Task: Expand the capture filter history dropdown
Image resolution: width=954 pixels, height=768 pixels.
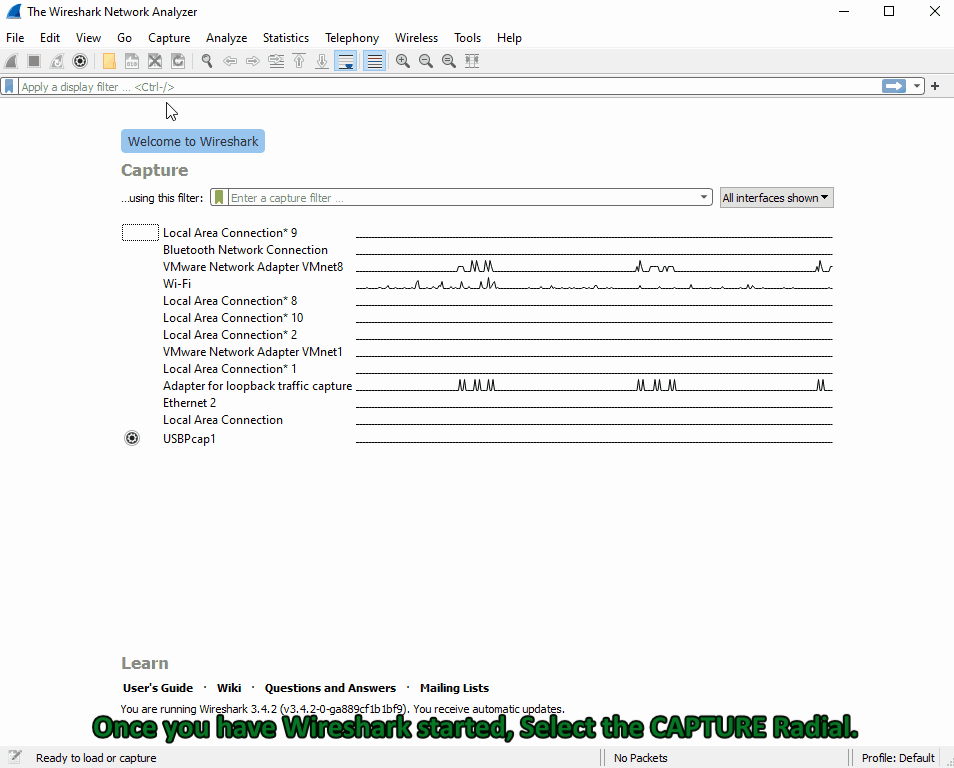Action: click(704, 198)
